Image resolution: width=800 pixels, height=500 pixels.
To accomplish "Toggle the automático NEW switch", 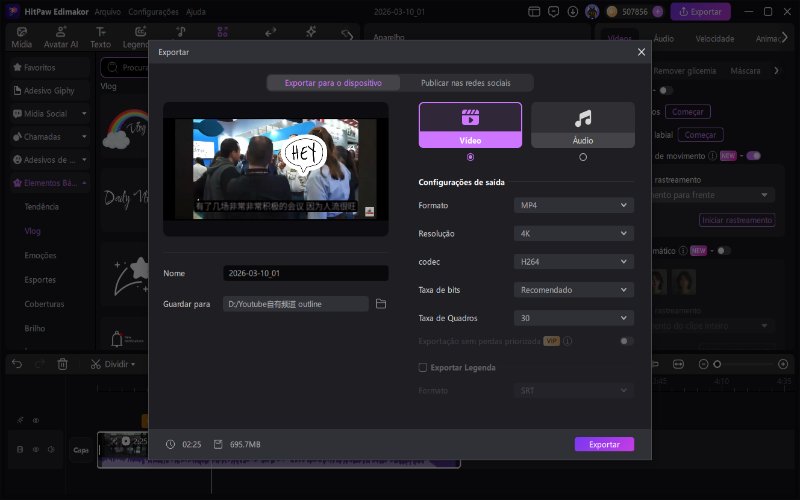I will point(723,251).
